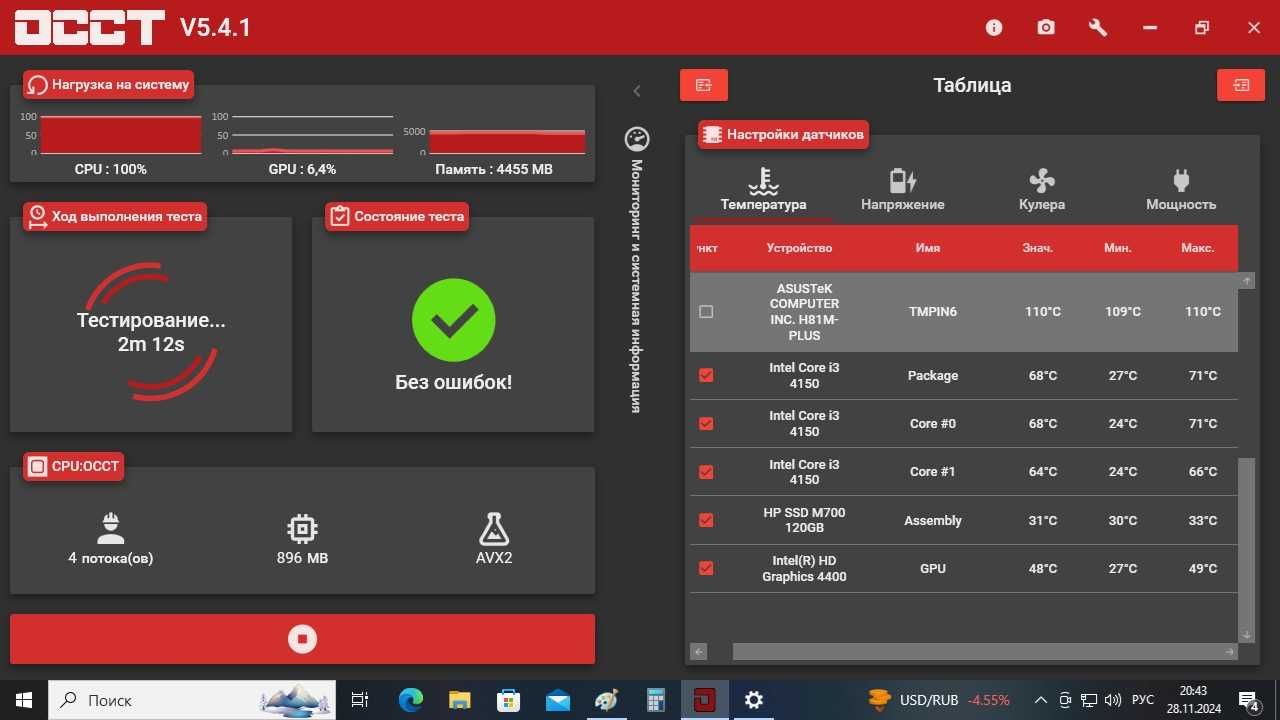Screen dimensions: 1280x720
Task: Click the red button left of Таблица
Action: pyautogui.click(x=704, y=85)
